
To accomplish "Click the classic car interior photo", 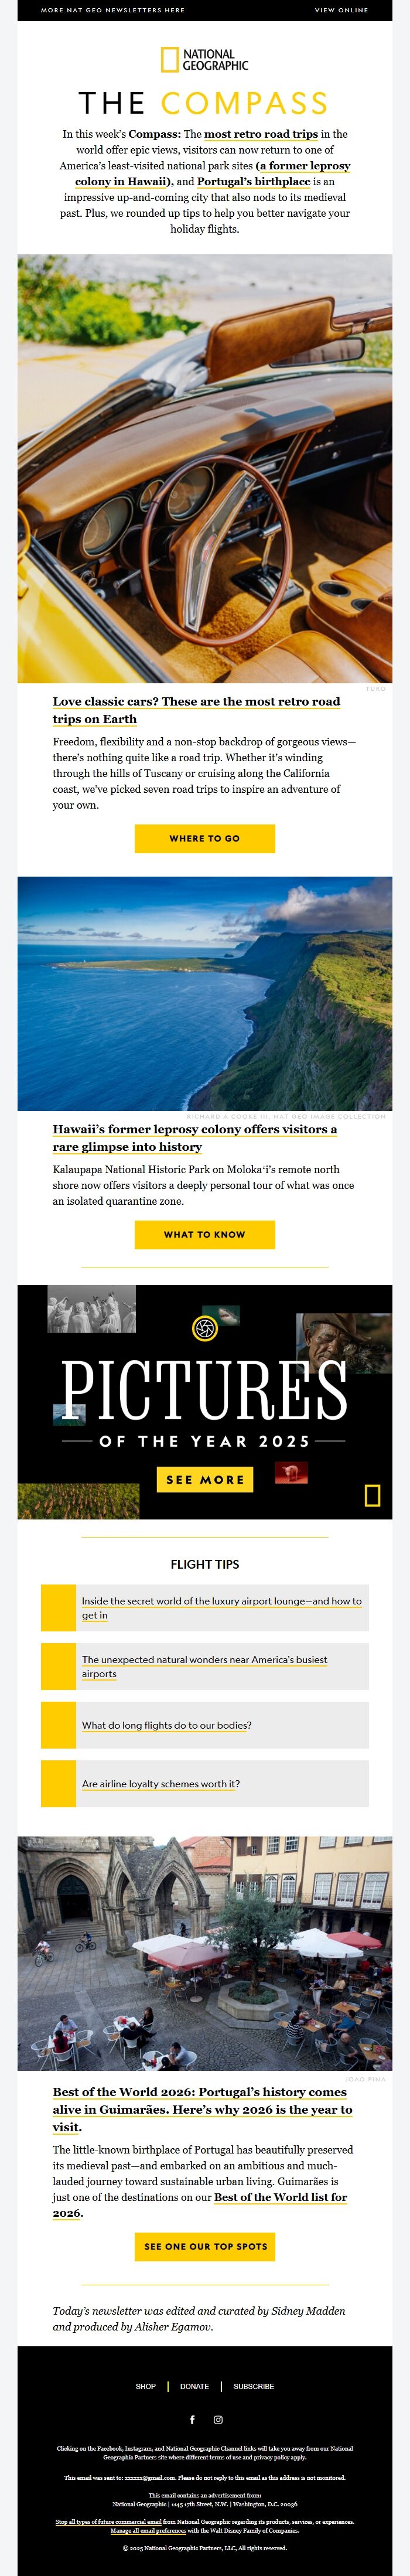I will tap(205, 468).
